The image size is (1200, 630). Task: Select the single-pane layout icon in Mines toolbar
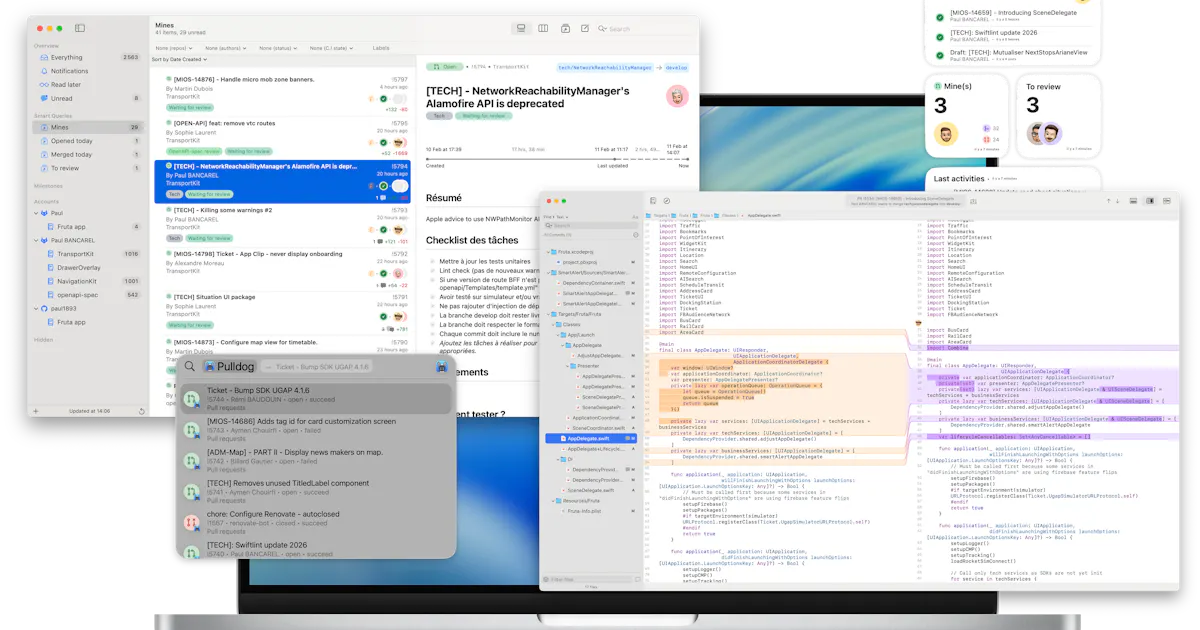[x=521, y=28]
